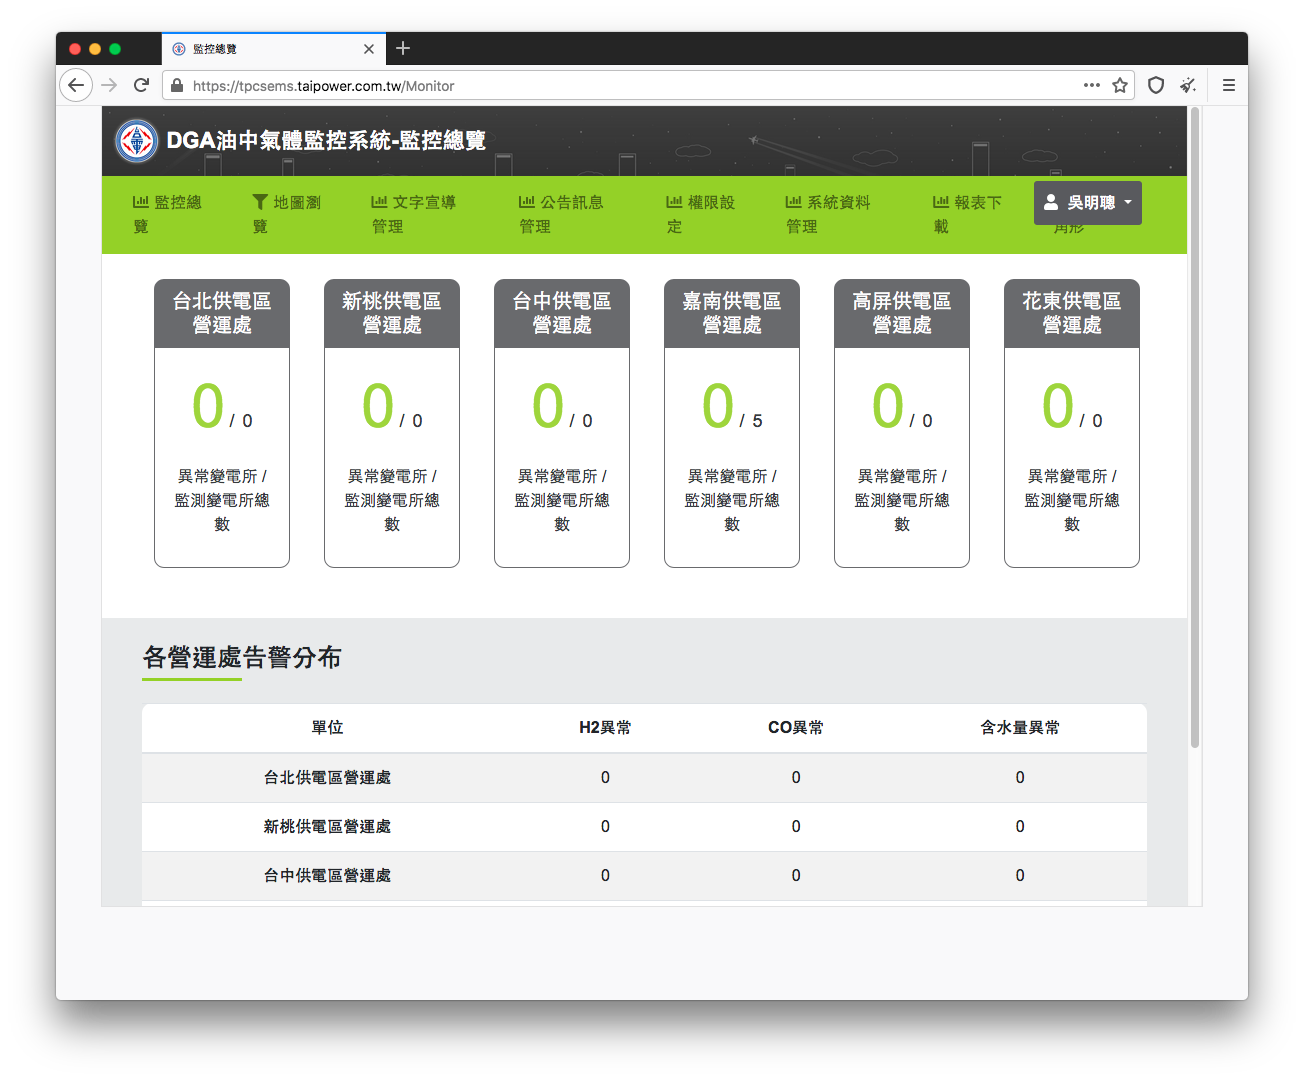Viewport: 1304px width, 1080px height.
Task: Open the Firefox hamburger menu
Action: 1229,85
